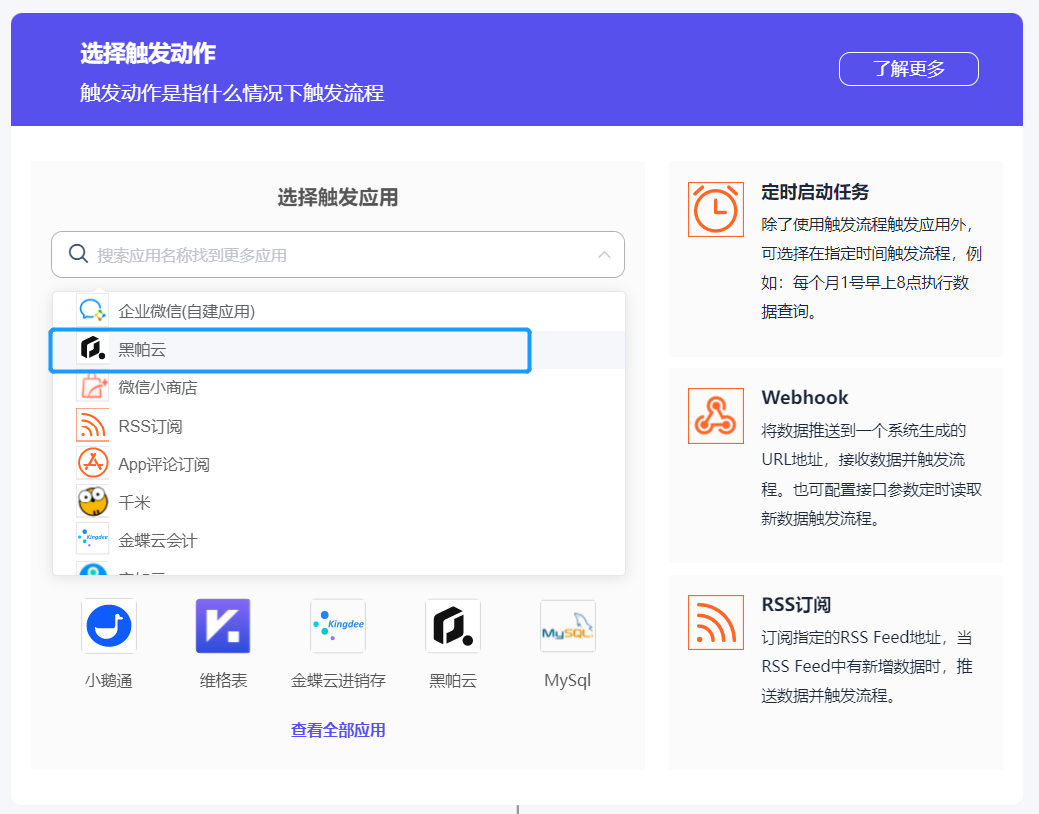
Task: Click App评论订阅 App Store icon
Action: coord(93,463)
